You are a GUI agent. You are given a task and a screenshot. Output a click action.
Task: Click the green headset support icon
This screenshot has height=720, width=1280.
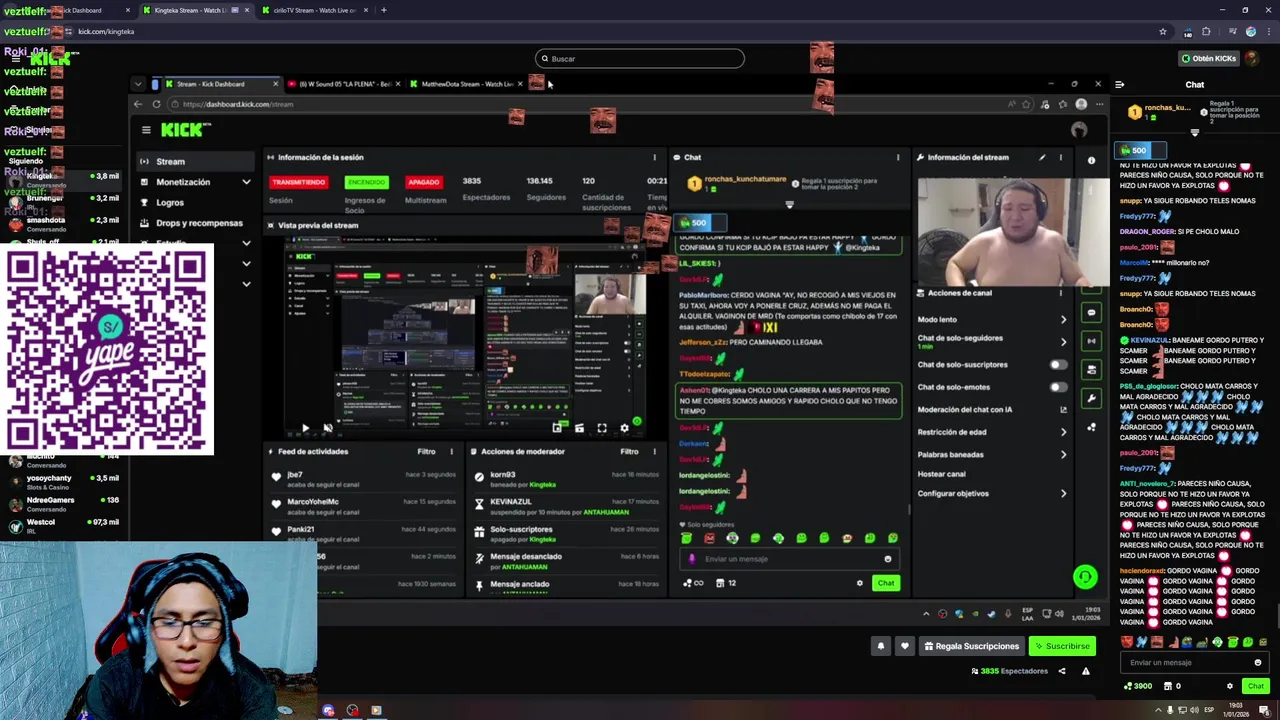(x=1085, y=577)
